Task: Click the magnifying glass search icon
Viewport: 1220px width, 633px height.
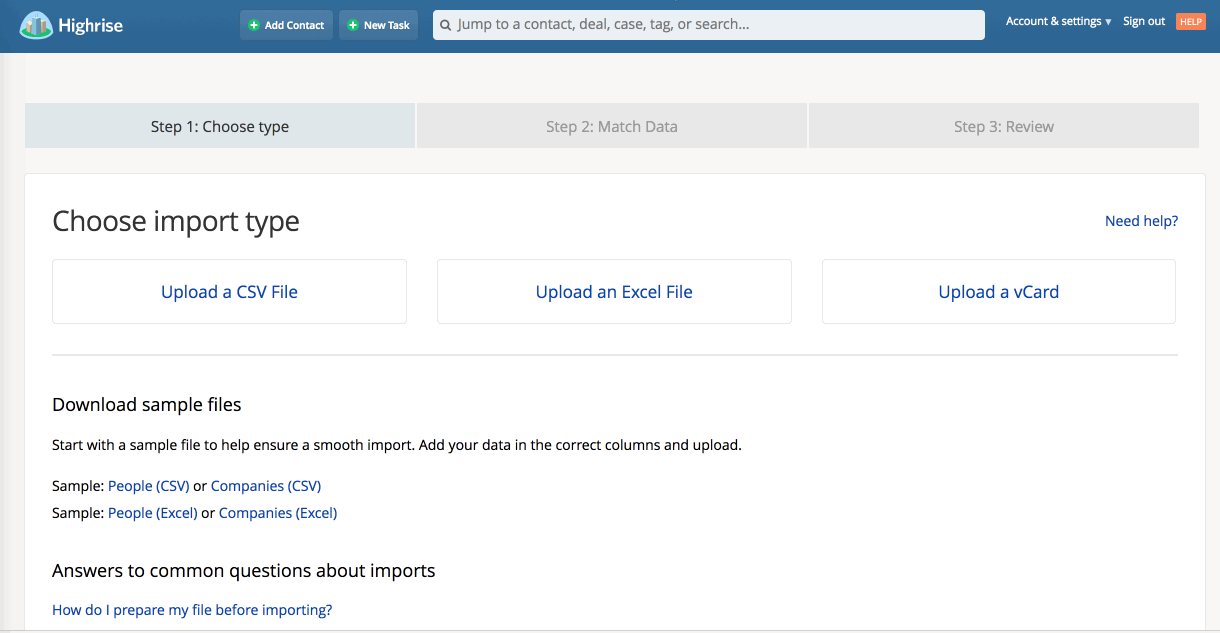Action: (445, 25)
